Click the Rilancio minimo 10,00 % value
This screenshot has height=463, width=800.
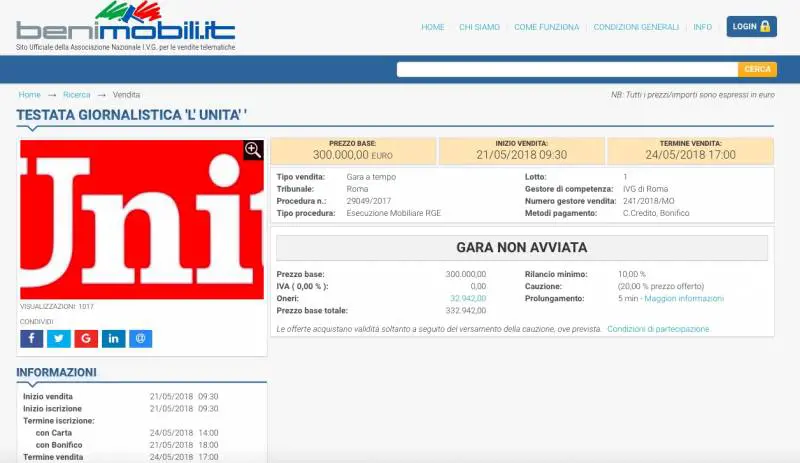(x=632, y=275)
